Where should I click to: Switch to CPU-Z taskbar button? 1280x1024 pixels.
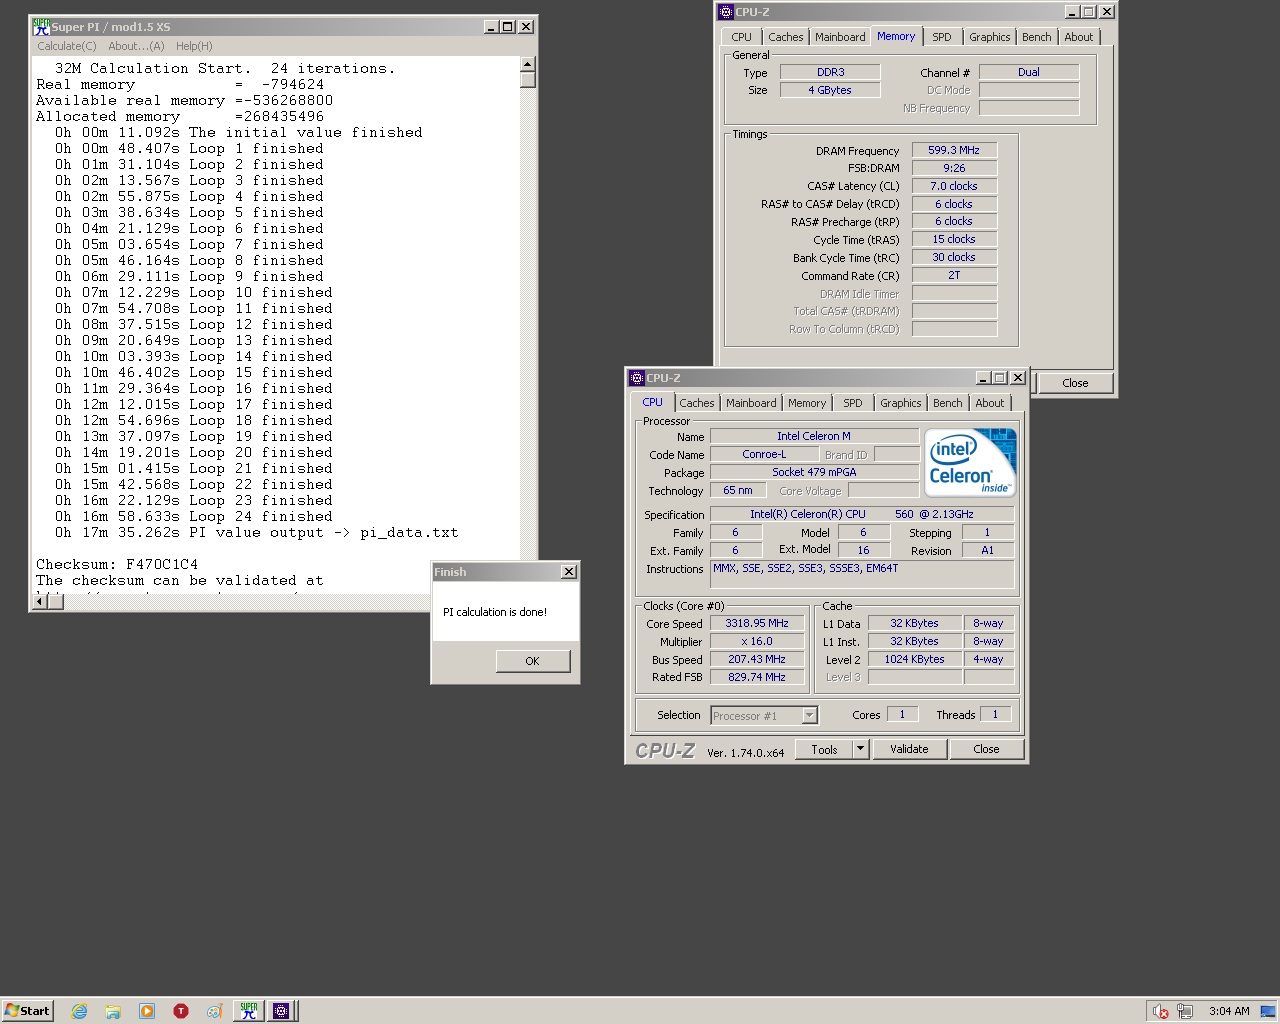(x=282, y=1011)
